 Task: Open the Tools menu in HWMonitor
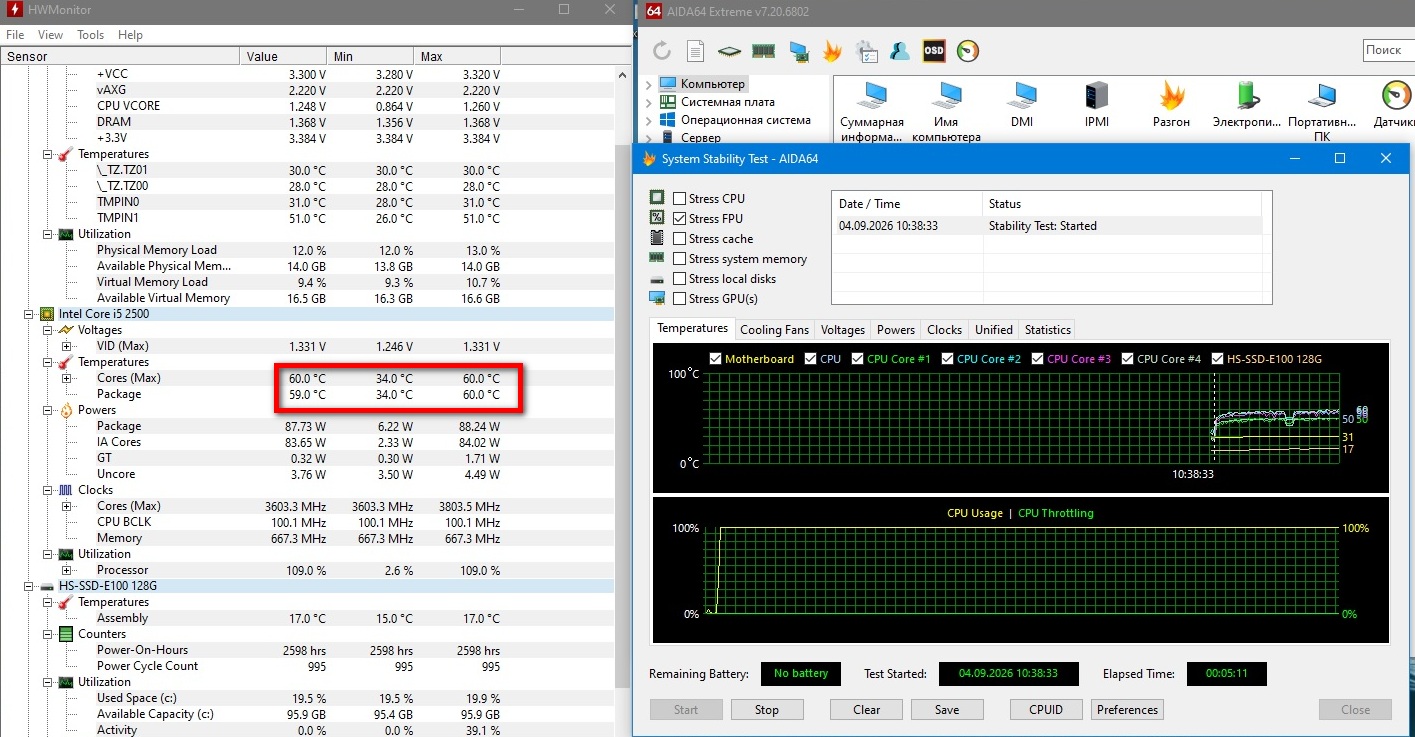pyautogui.click(x=90, y=34)
